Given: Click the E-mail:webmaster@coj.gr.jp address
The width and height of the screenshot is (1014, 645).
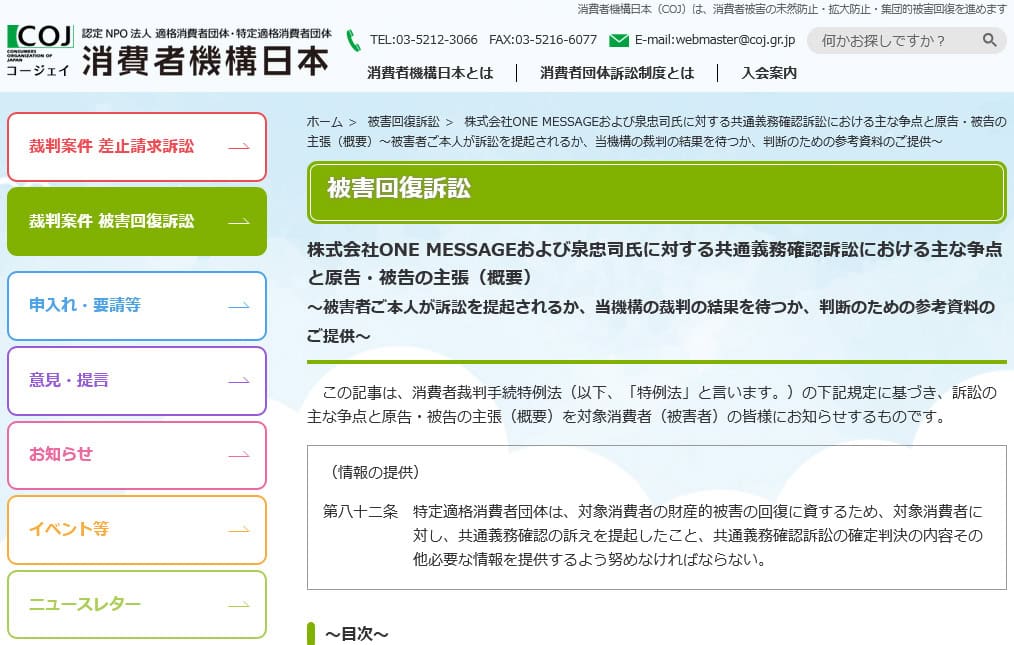Looking at the screenshot, I should coord(715,39).
